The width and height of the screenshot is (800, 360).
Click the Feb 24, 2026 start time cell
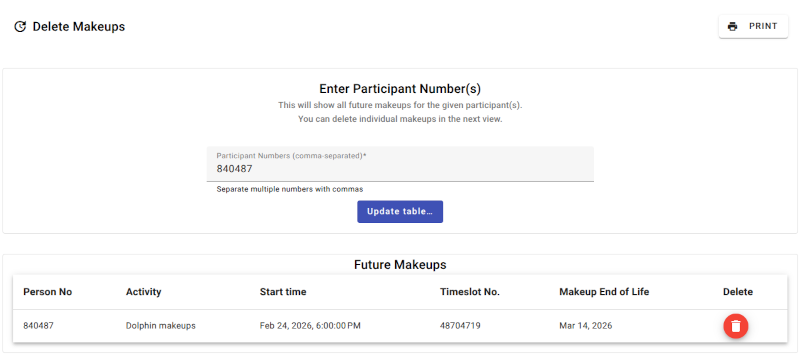pos(310,326)
